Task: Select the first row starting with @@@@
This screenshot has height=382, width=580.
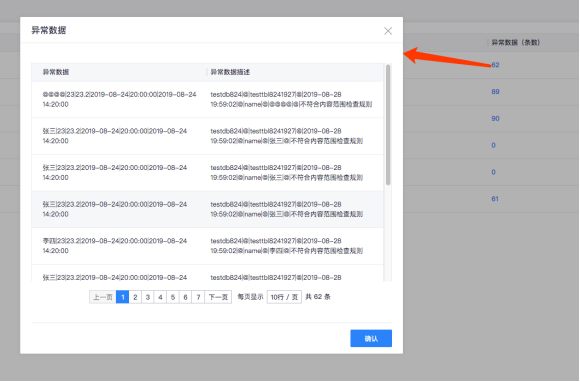Action: 208,99
